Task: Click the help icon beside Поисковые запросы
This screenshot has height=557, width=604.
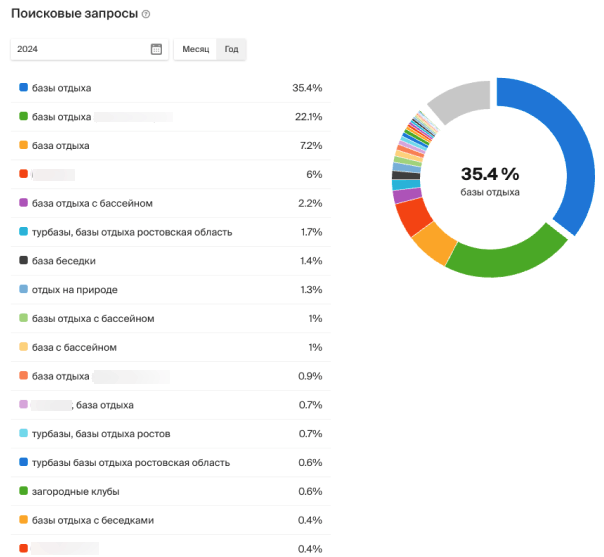Action: point(146,14)
